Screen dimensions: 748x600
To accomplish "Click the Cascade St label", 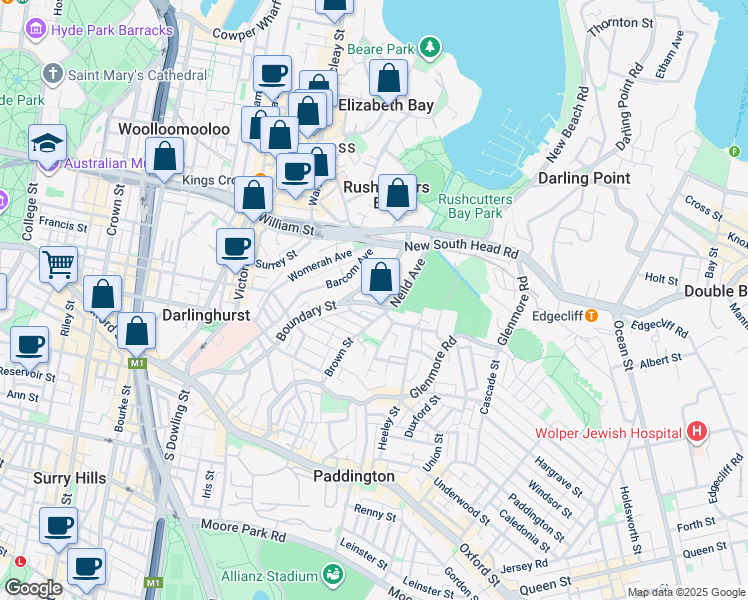I will [x=489, y=387].
